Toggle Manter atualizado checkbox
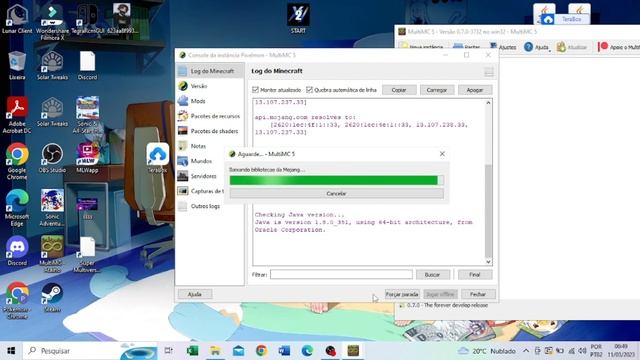 pos(256,90)
